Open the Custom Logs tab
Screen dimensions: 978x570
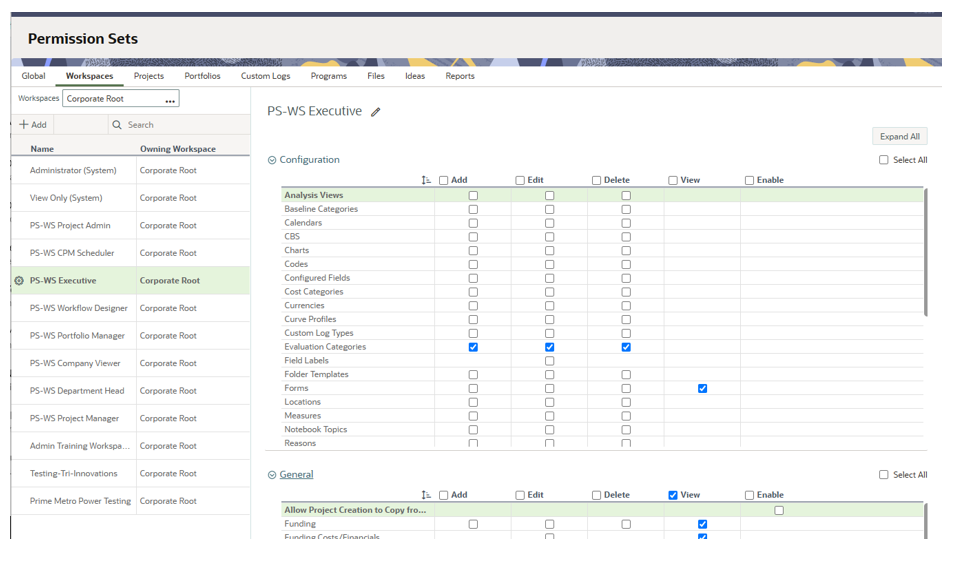(265, 76)
